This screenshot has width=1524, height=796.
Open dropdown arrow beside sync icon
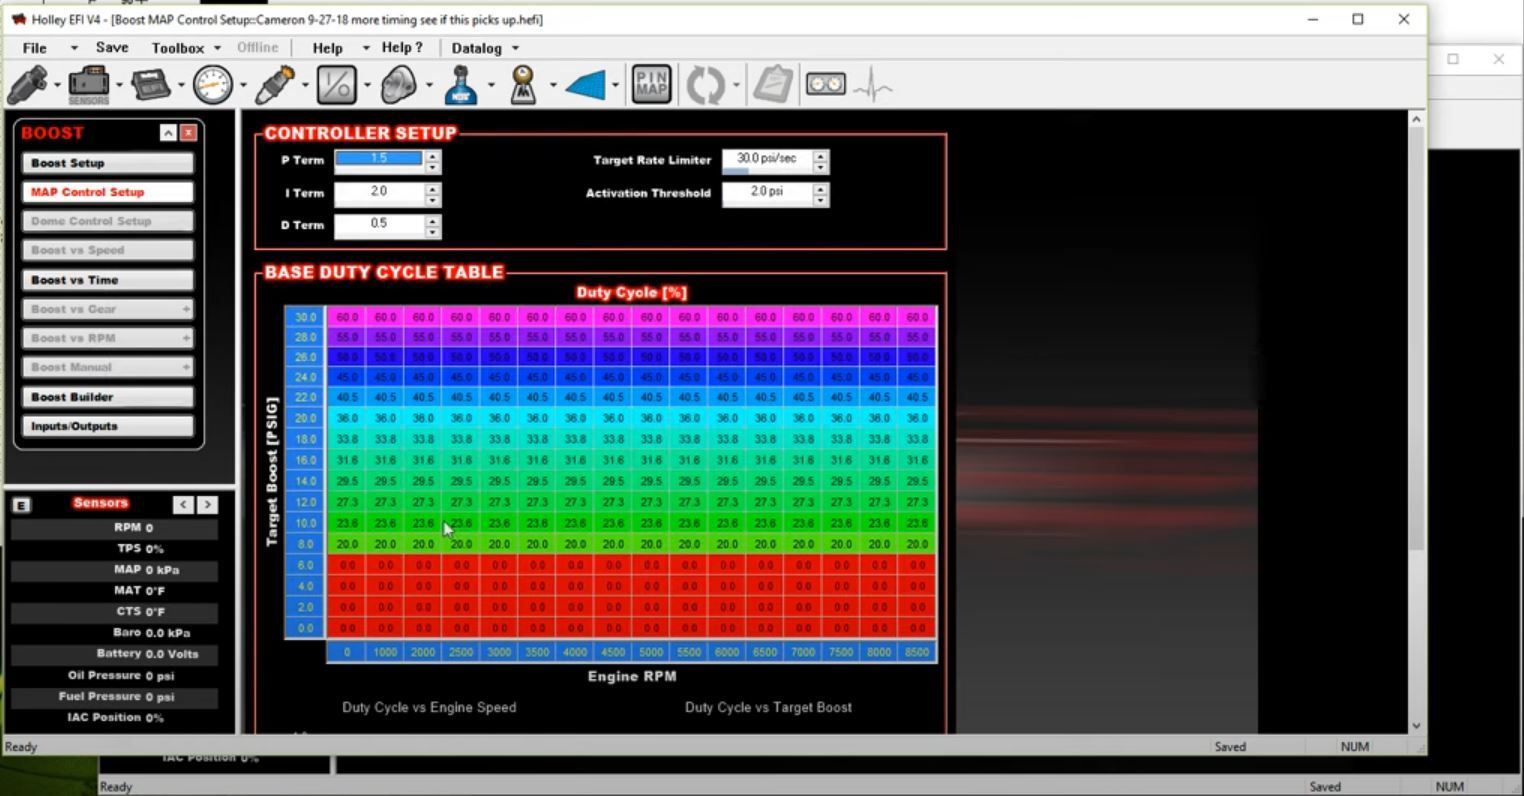pyautogui.click(x=736, y=86)
